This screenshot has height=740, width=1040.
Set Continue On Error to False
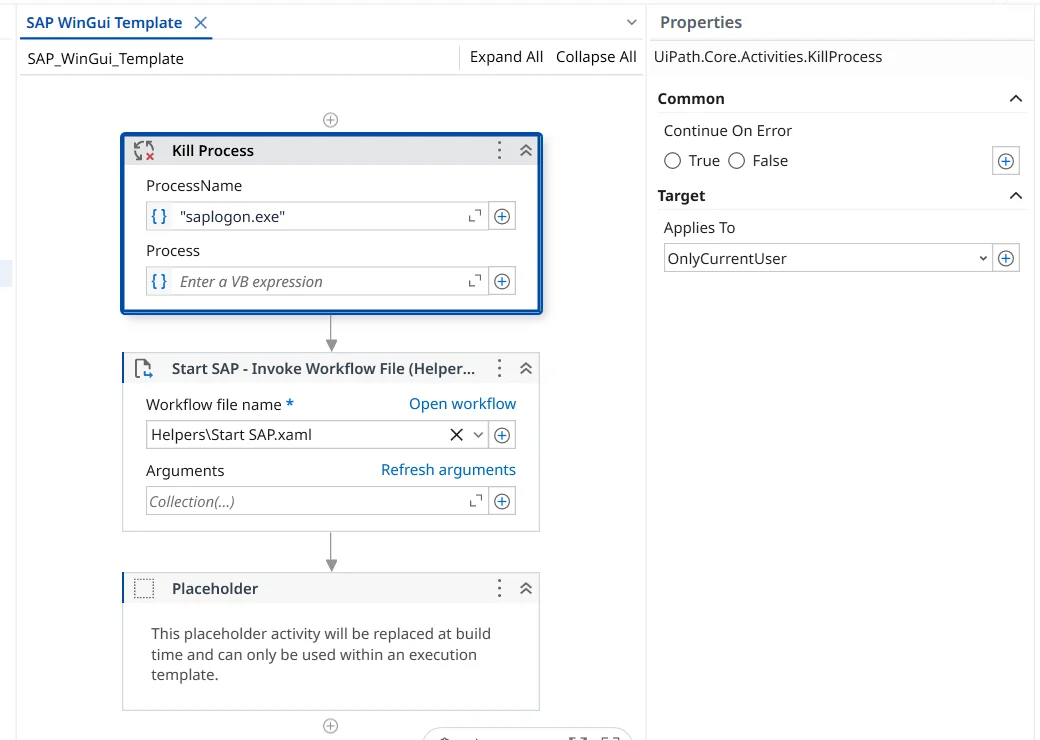coord(737,161)
